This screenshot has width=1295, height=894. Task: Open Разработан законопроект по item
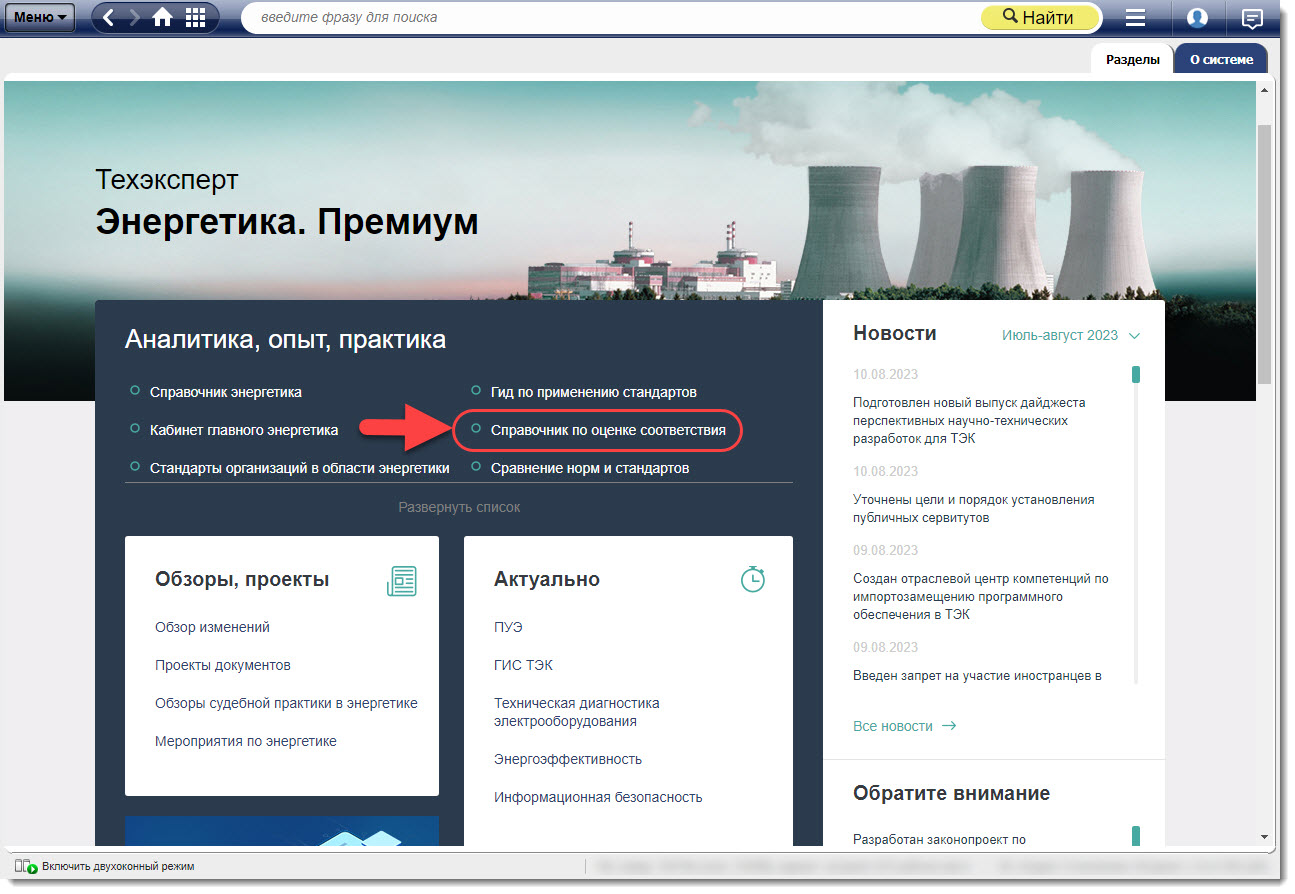pyautogui.click(x=939, y=839)
